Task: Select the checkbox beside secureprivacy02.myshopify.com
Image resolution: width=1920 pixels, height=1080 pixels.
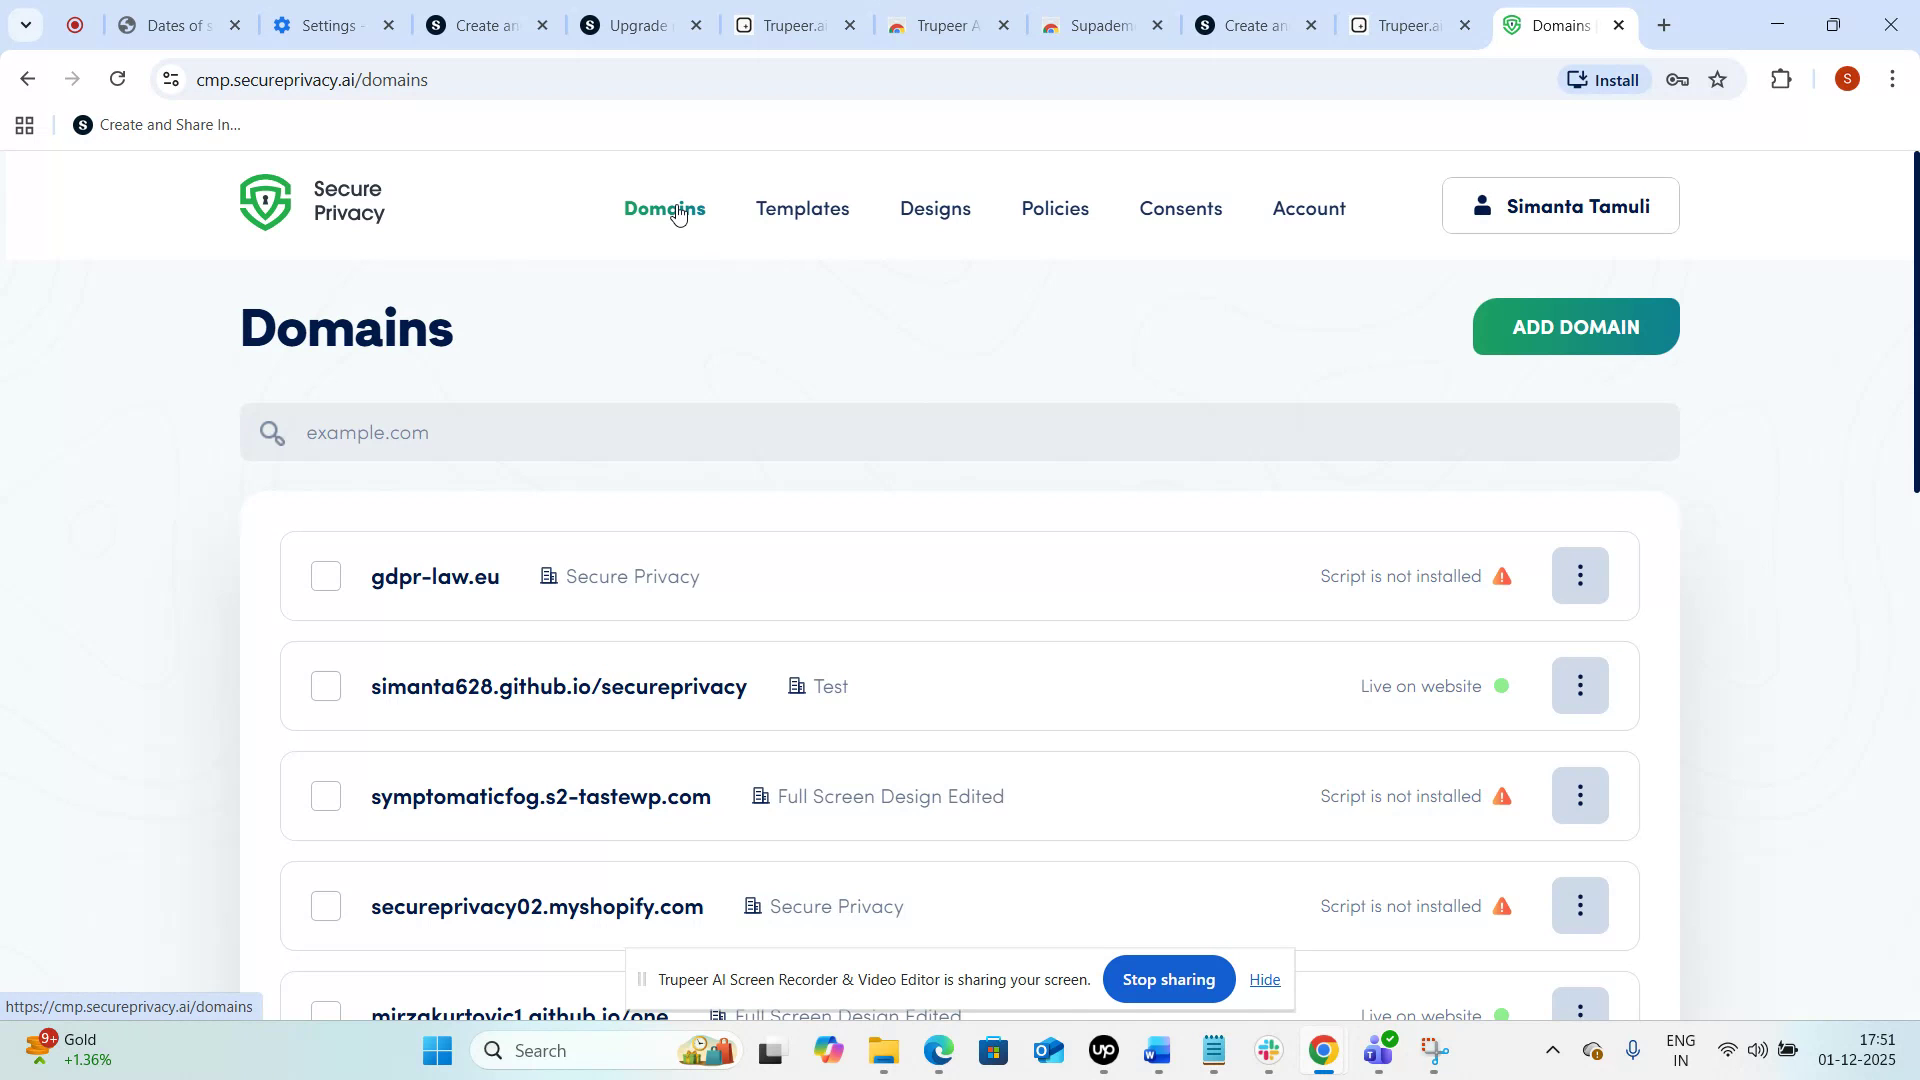Action: (x=326, y=906)
